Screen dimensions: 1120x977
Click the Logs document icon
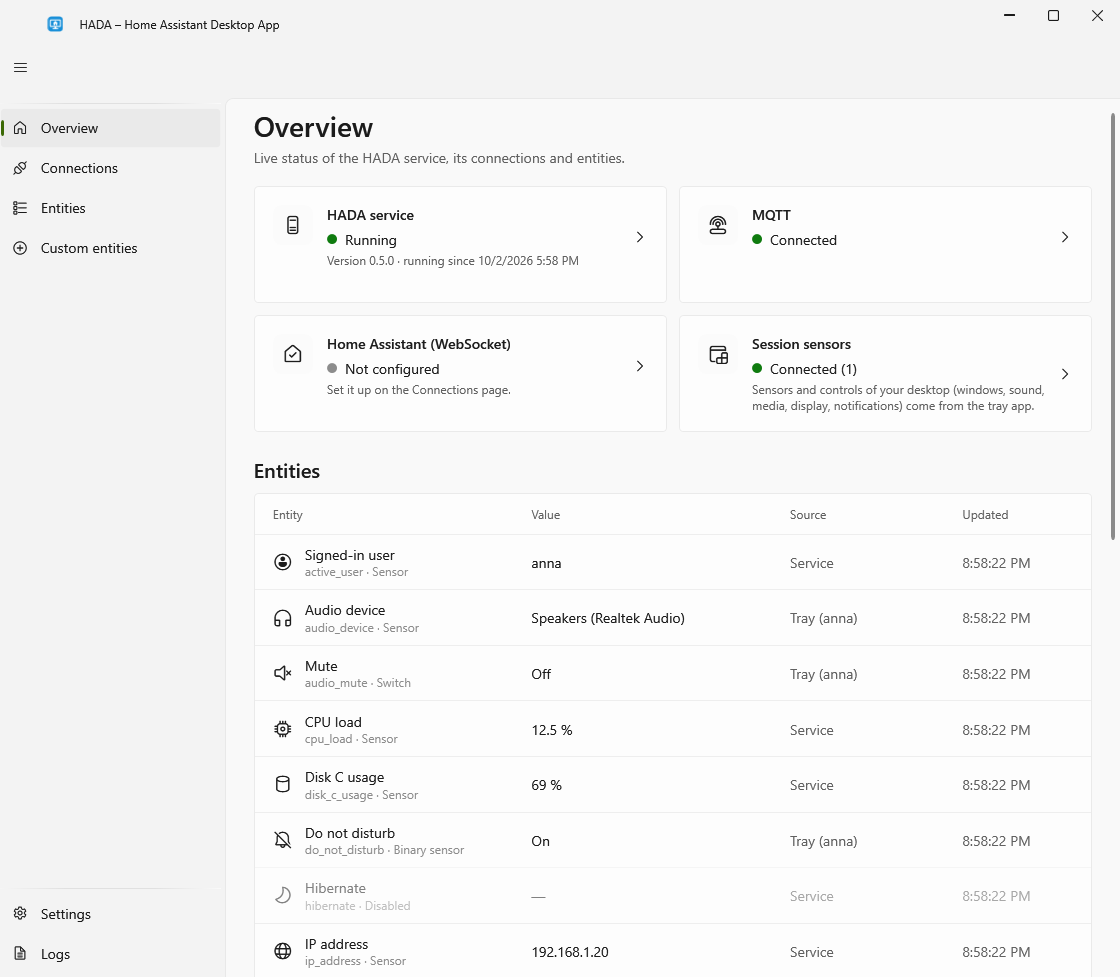point(20,953)
